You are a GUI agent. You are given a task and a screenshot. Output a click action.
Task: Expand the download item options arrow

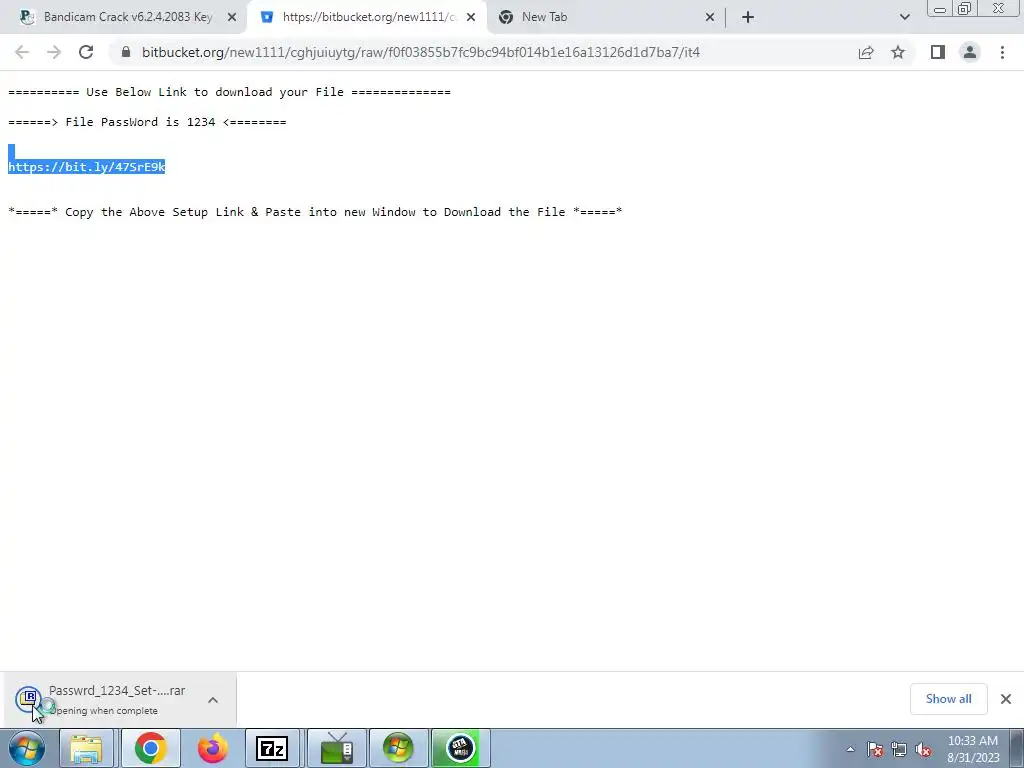[213, 700]
